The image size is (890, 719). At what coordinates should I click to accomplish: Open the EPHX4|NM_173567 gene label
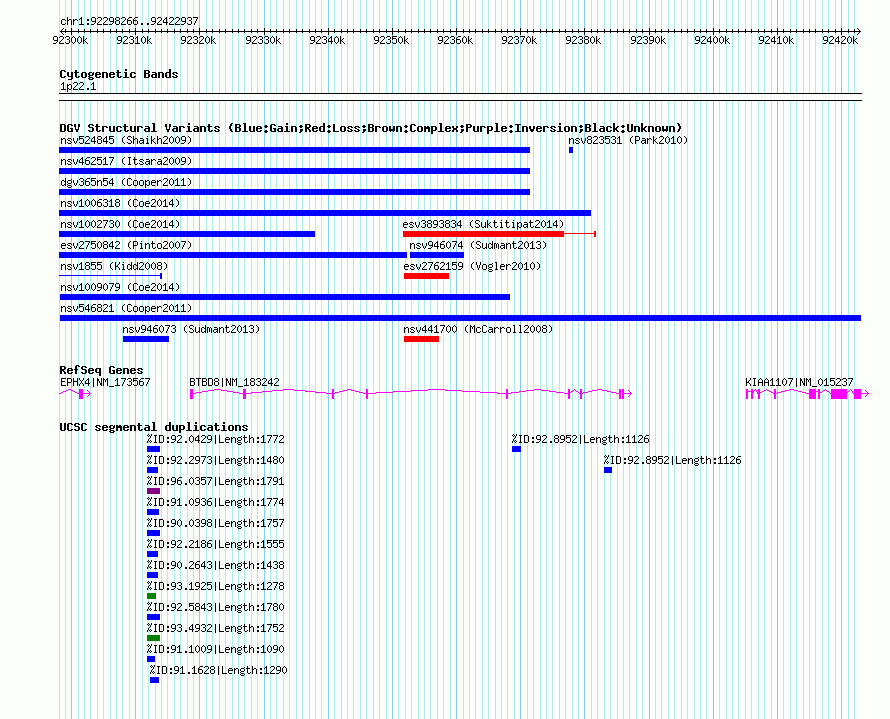[x=105, y=382]
